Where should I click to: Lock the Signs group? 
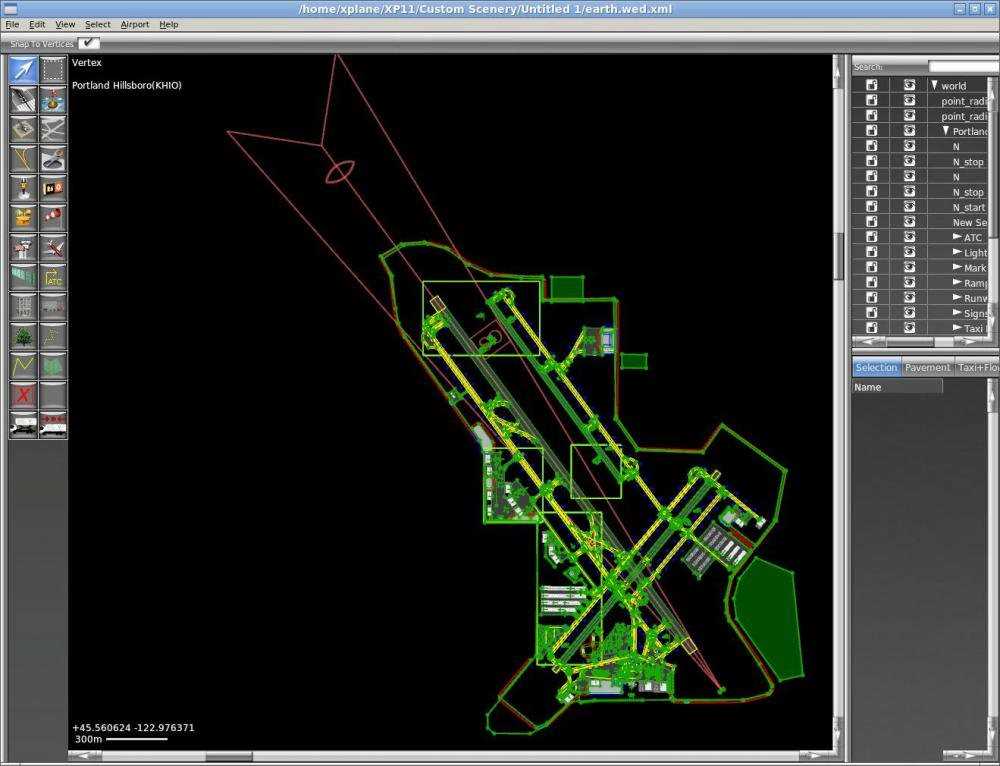[872, 313]
